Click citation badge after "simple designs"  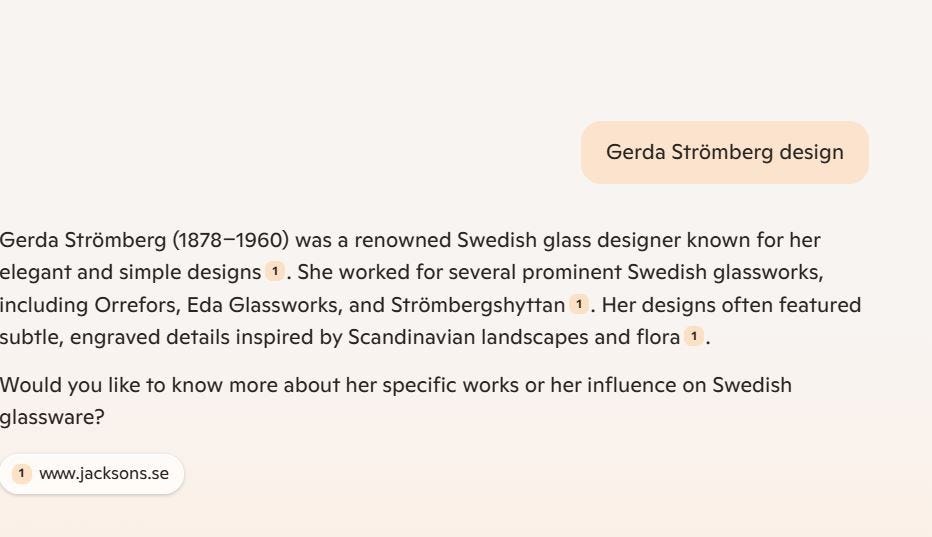tap(275, 272)
